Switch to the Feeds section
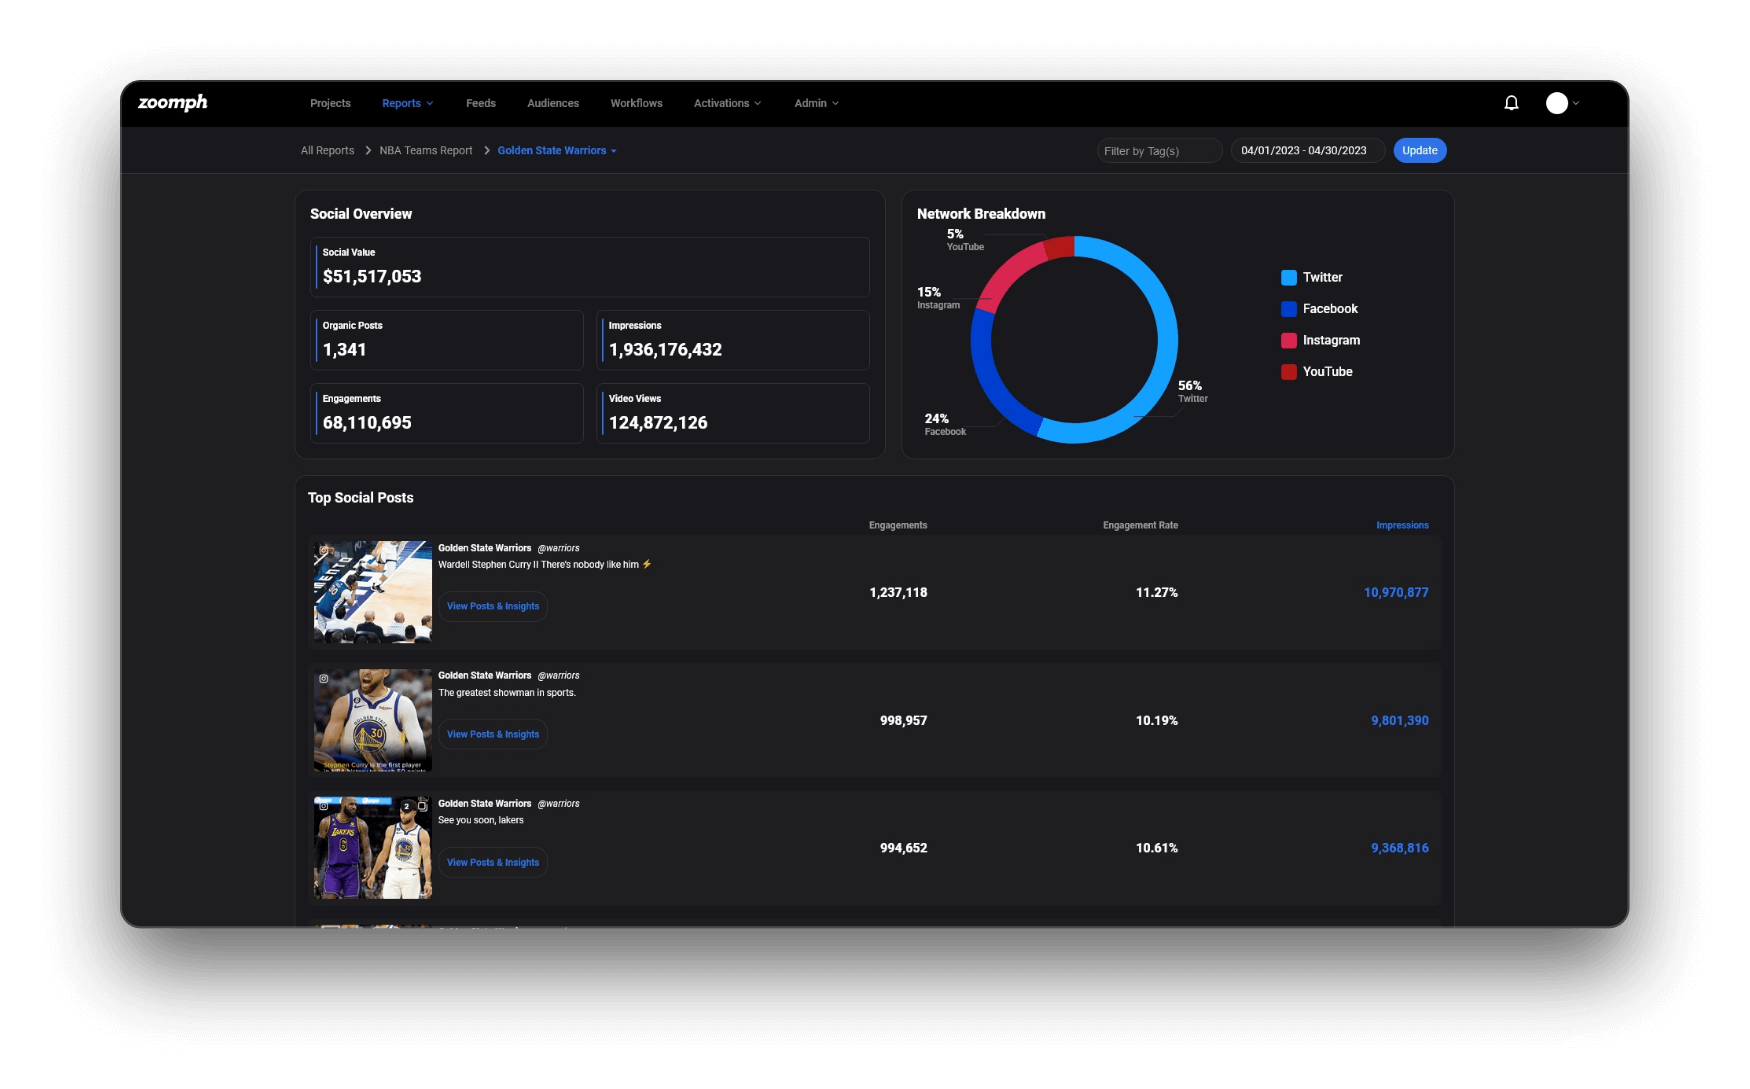The image size is (1750, 1089). click(480, 103)
